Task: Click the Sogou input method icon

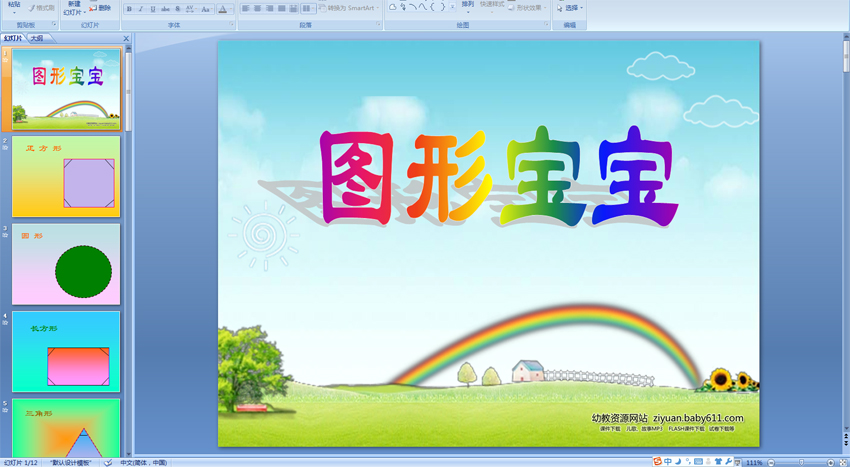Action: pos(657,462)
